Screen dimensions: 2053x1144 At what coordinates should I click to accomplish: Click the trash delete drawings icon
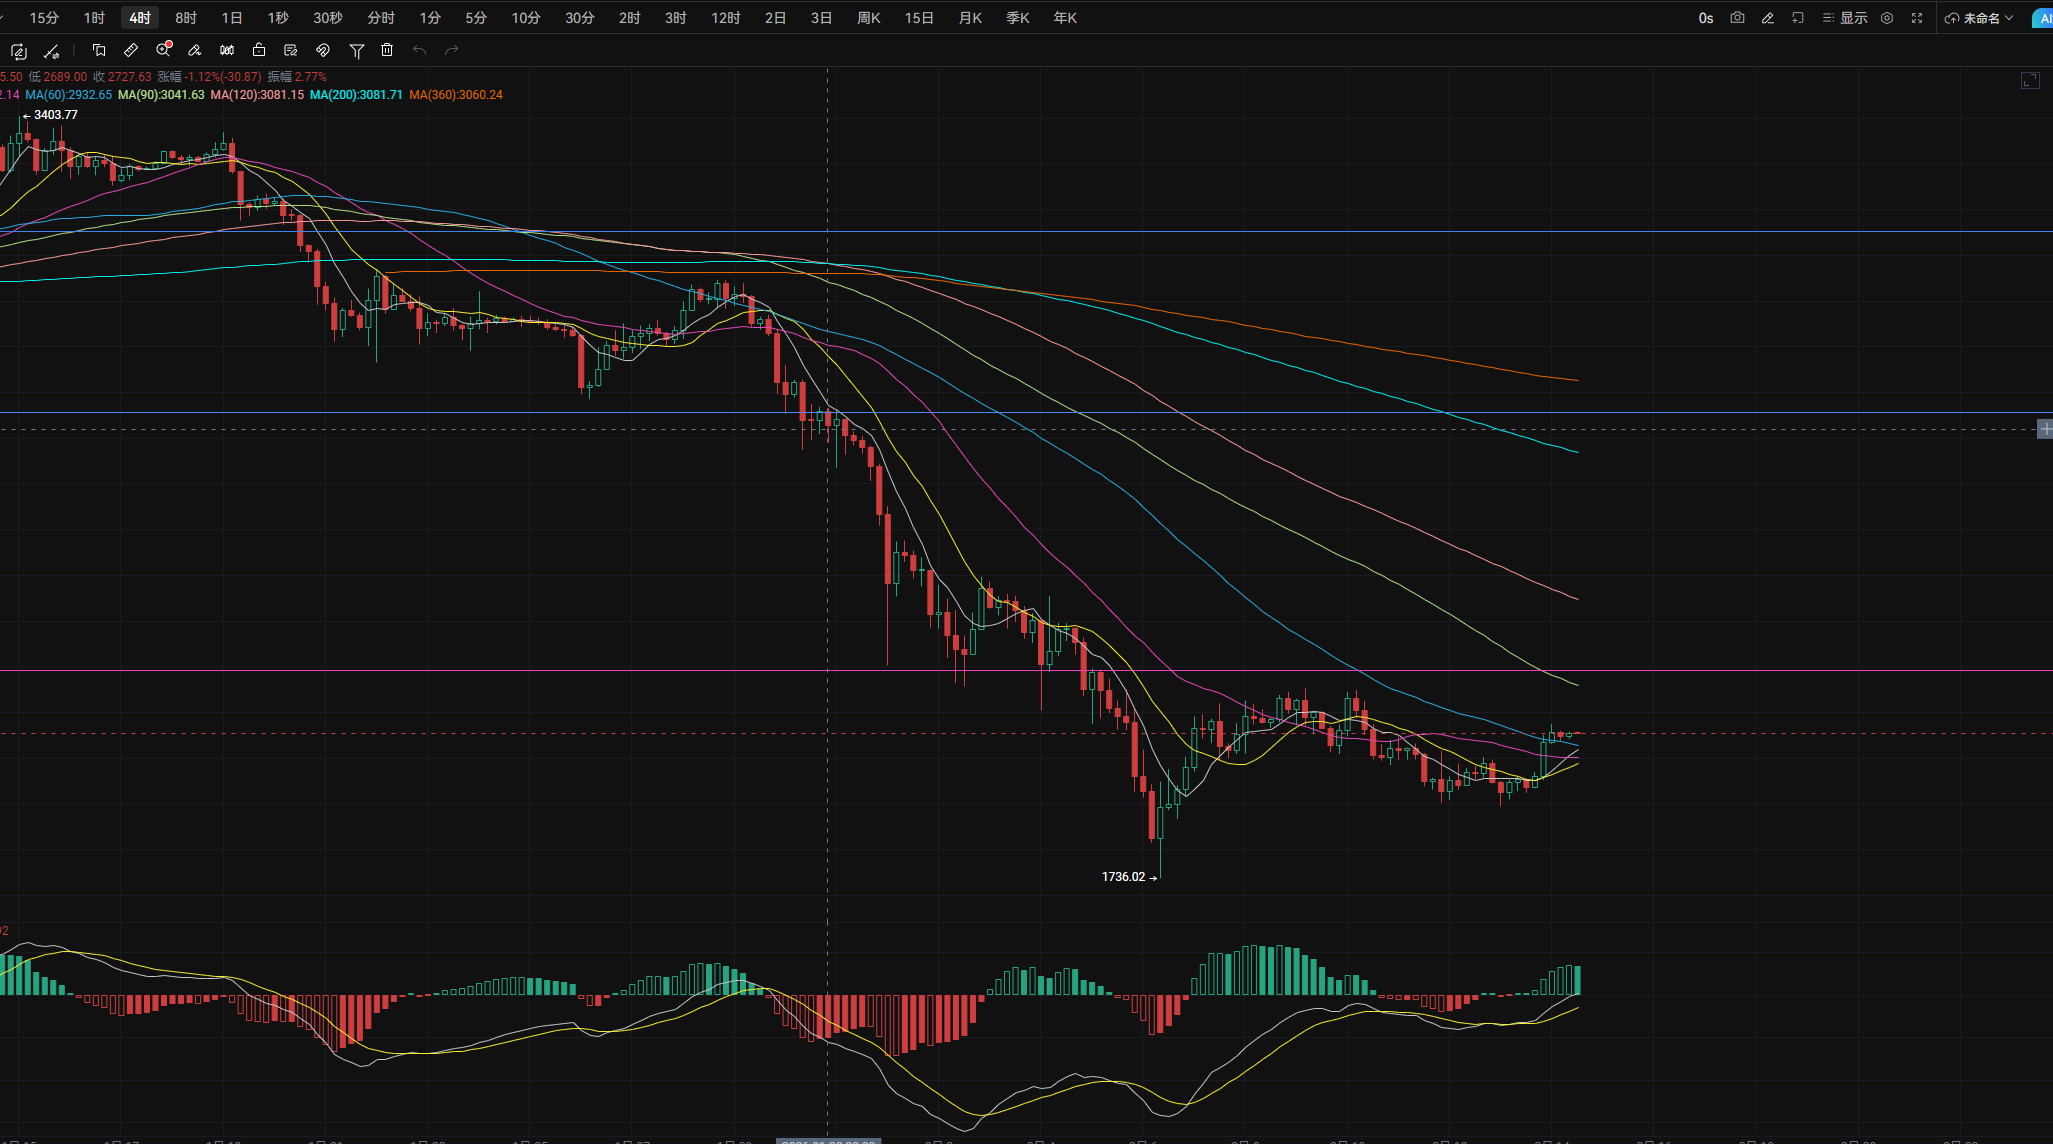click(387, 50)
